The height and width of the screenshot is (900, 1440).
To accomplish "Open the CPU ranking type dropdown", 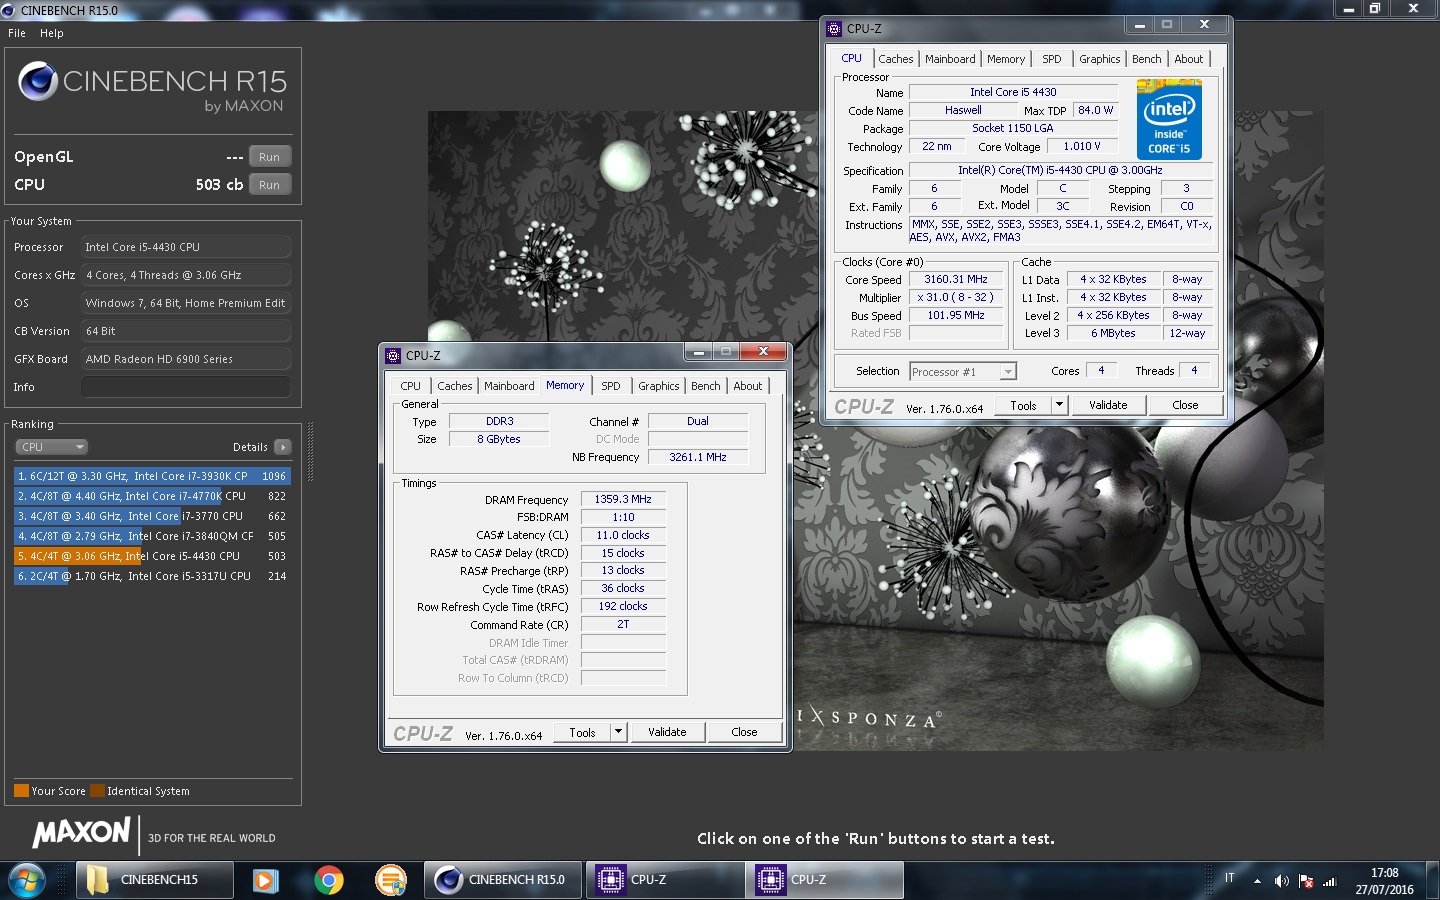I will point(52,447).
